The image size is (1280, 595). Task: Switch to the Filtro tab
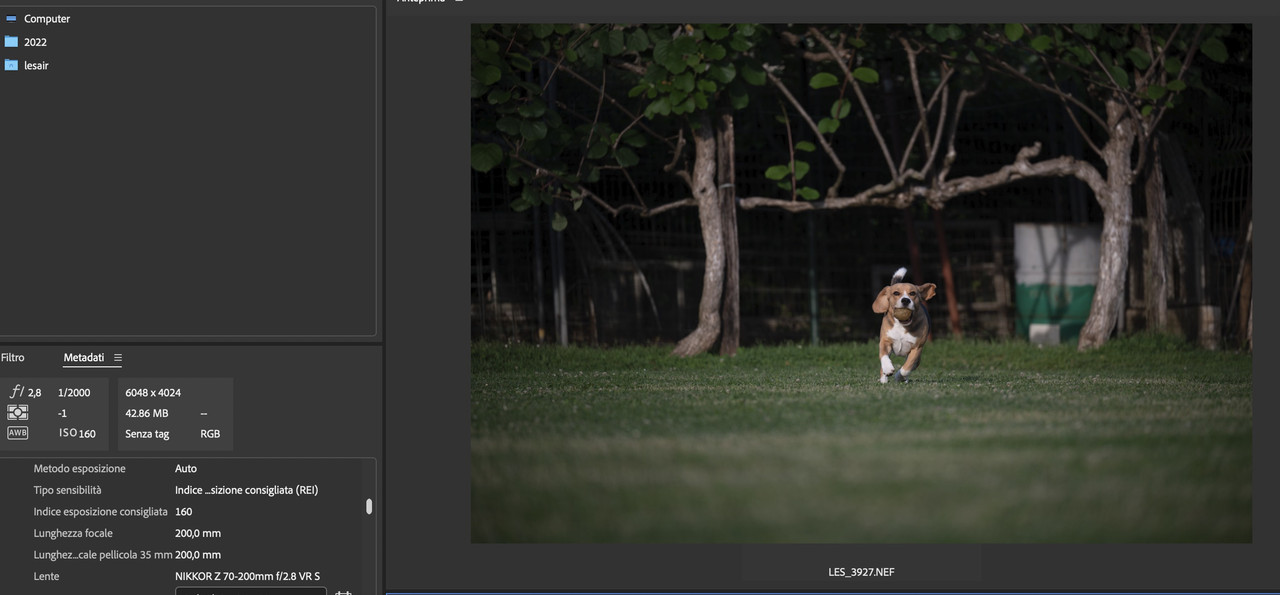(13, 357)
